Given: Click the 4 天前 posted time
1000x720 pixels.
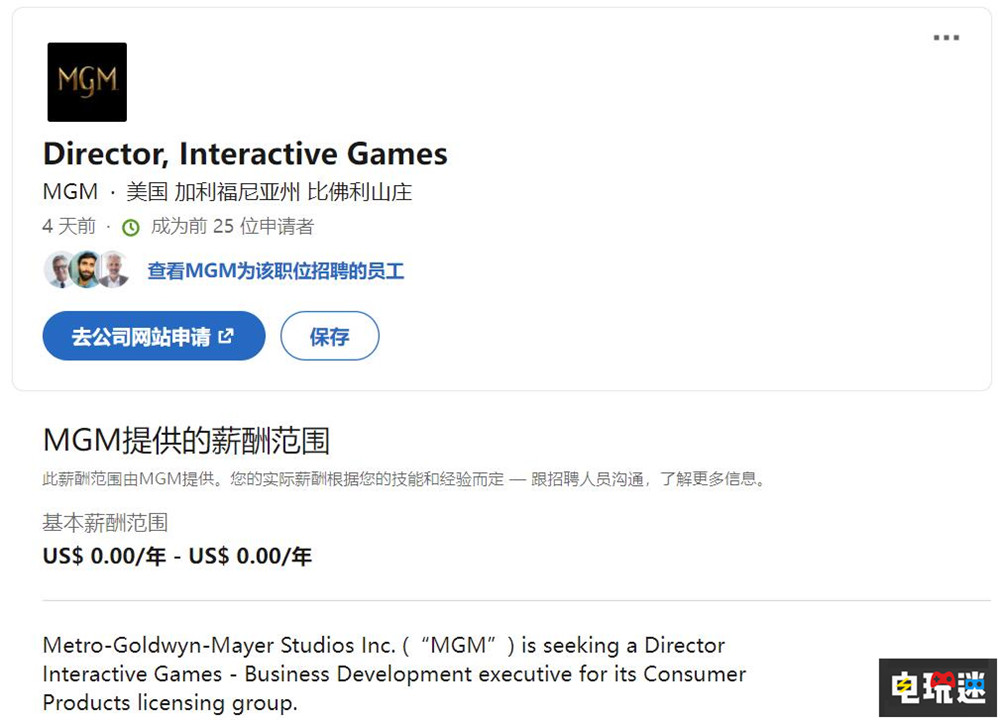Looking at the screenshot, I should click(x=69, y=227).
